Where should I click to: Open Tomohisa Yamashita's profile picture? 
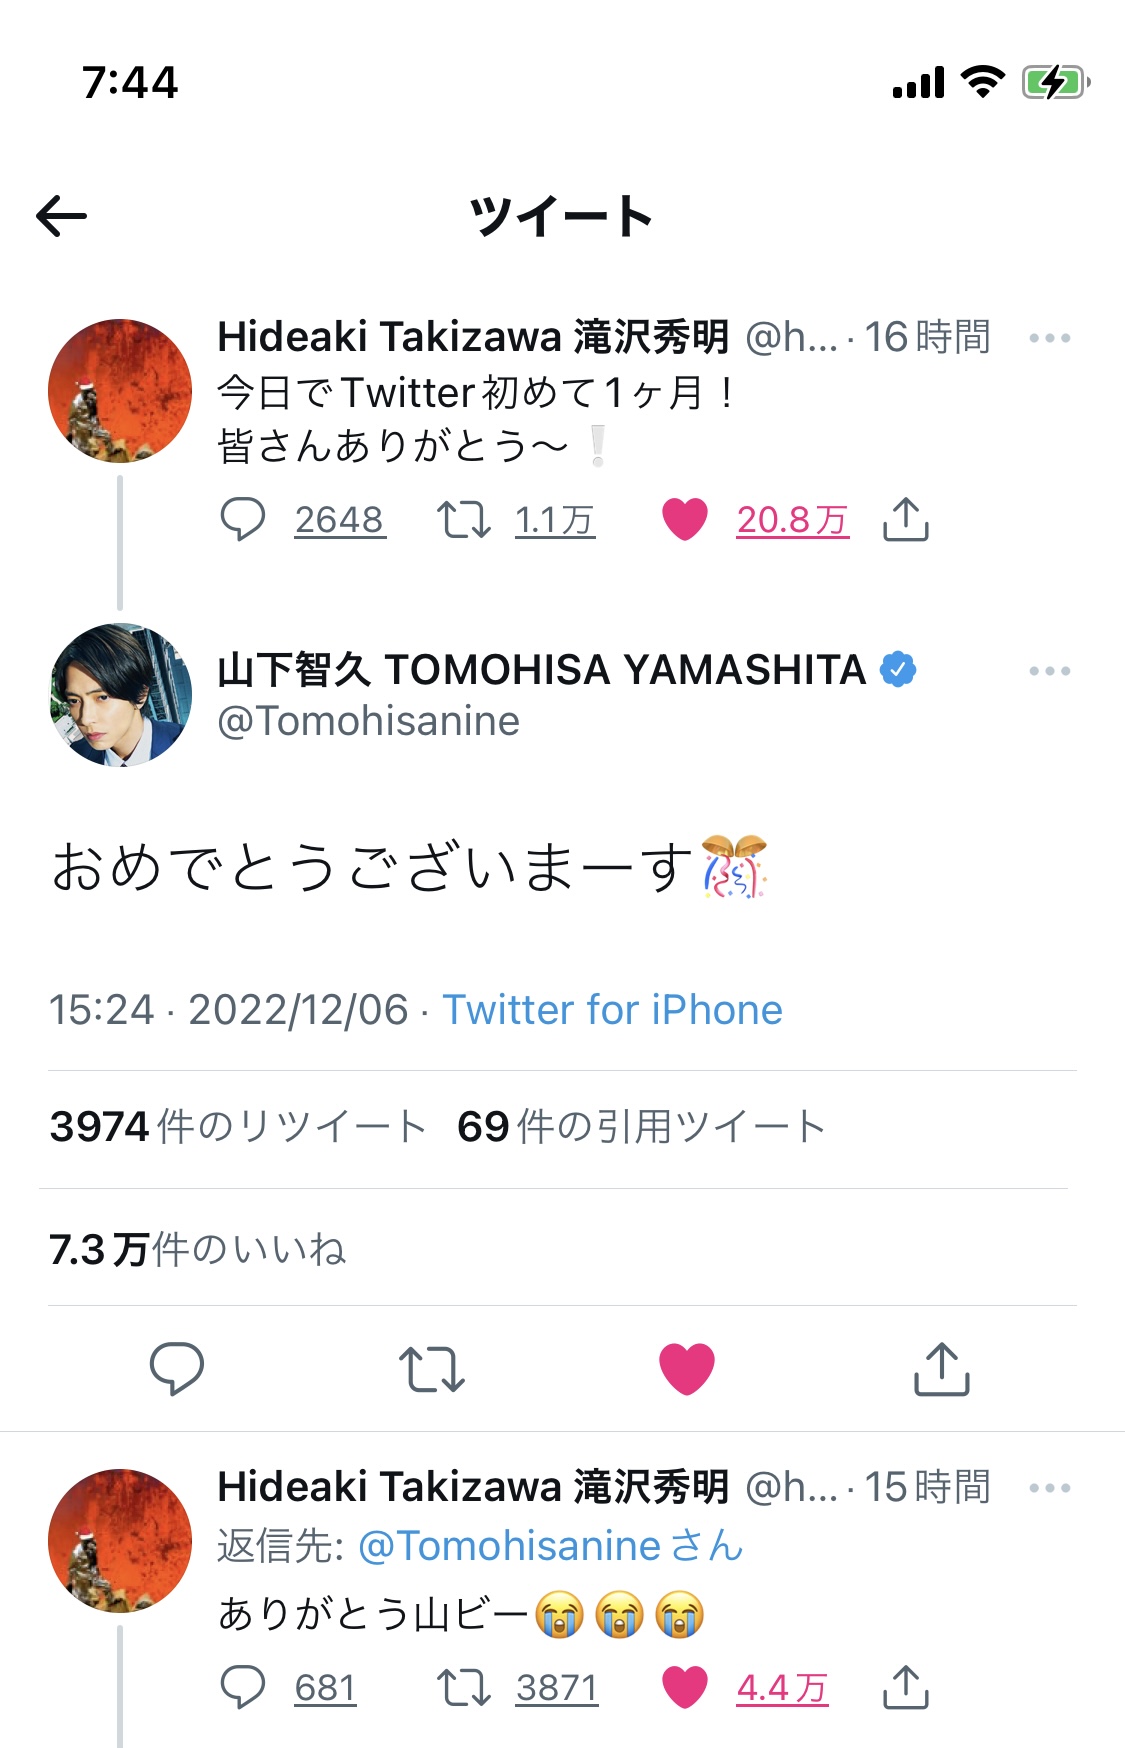pos(120,695)
